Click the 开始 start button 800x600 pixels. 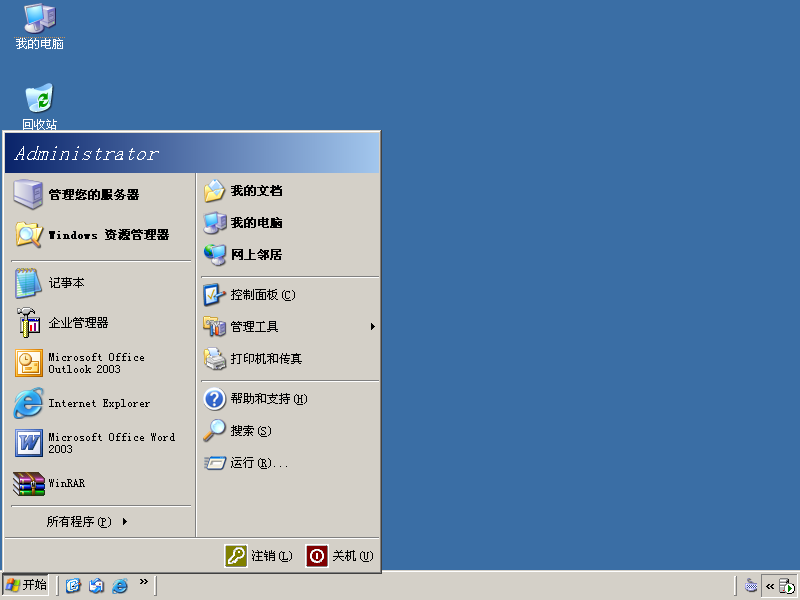(x=26, y=585)
